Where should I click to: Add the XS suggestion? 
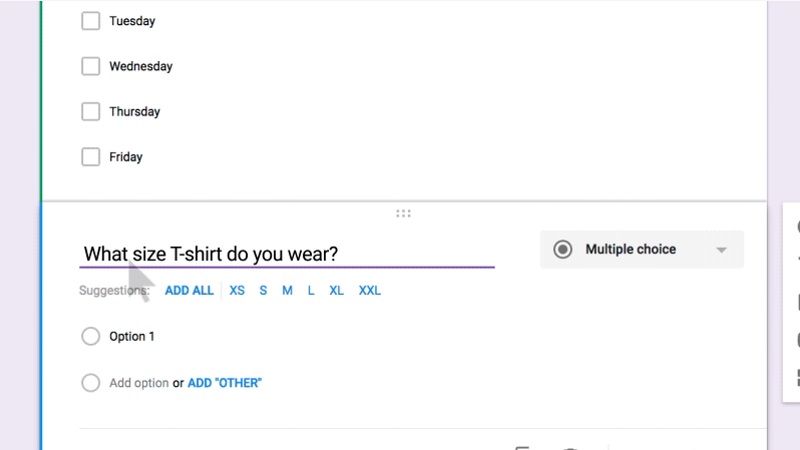237,291
